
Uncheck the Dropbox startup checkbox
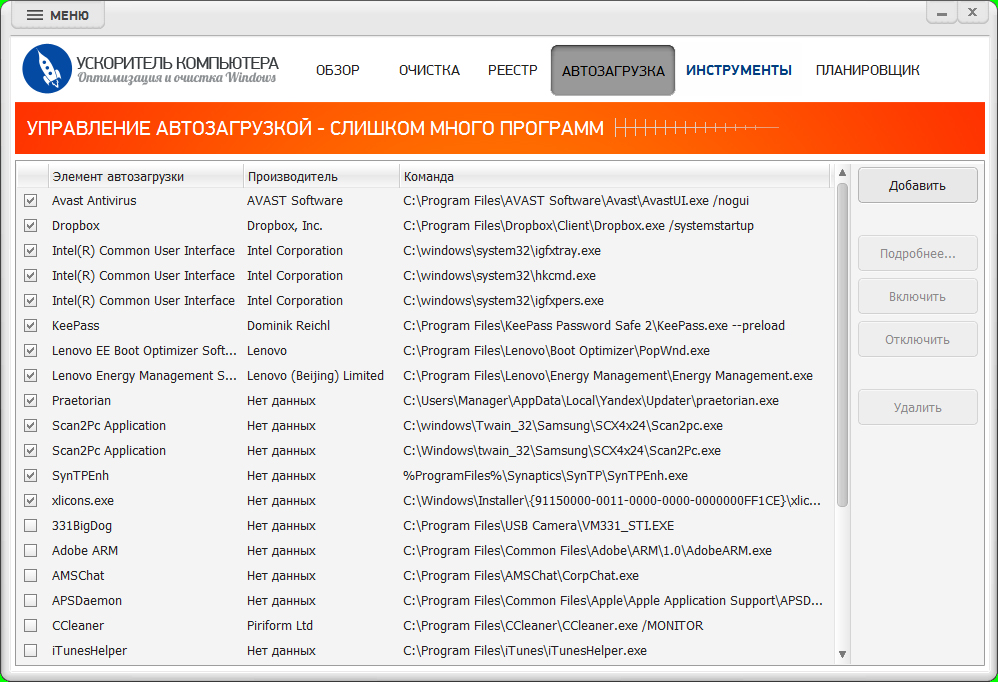31,225
